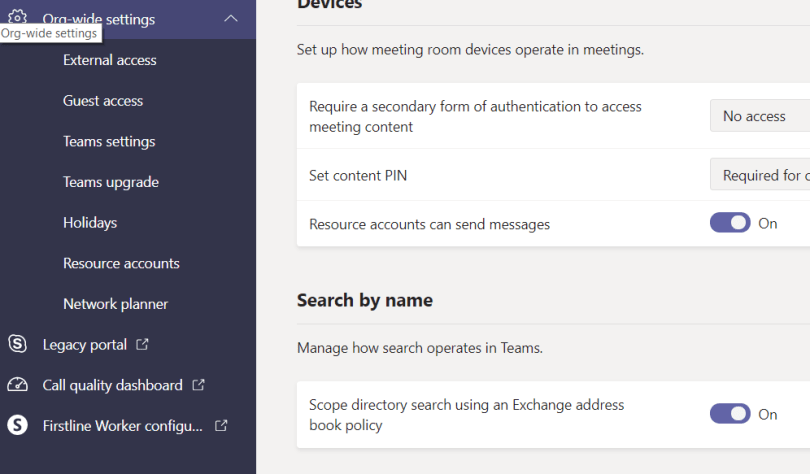Click external link icon beside Call quality dashboard
The height and width of the screenshot is (474, 810).
[198, 385]
